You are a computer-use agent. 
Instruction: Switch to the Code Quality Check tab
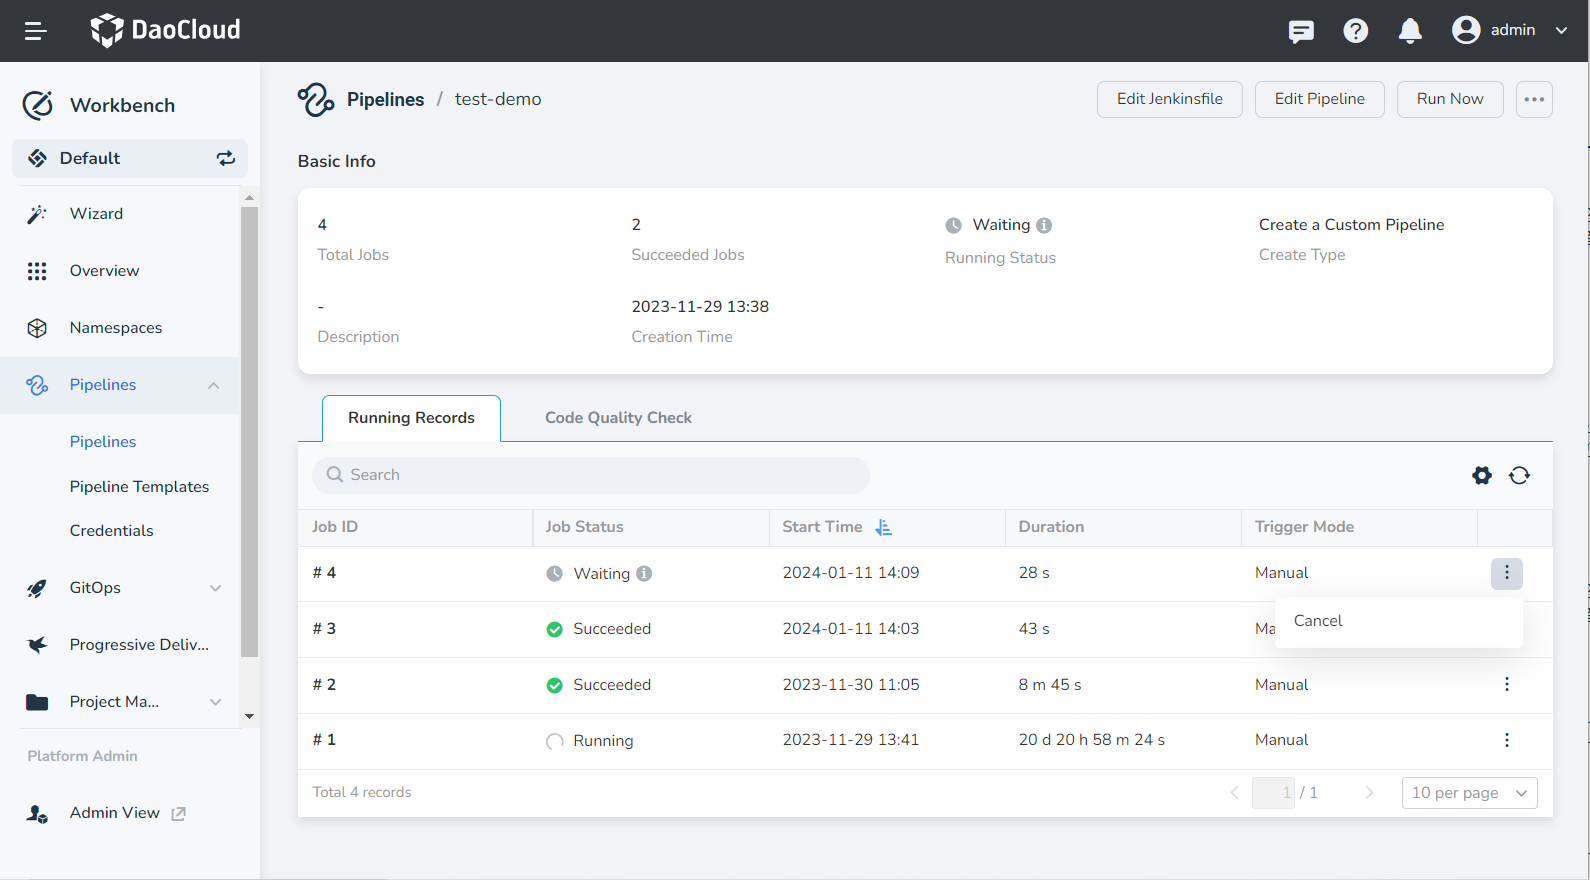click(618, 418)
